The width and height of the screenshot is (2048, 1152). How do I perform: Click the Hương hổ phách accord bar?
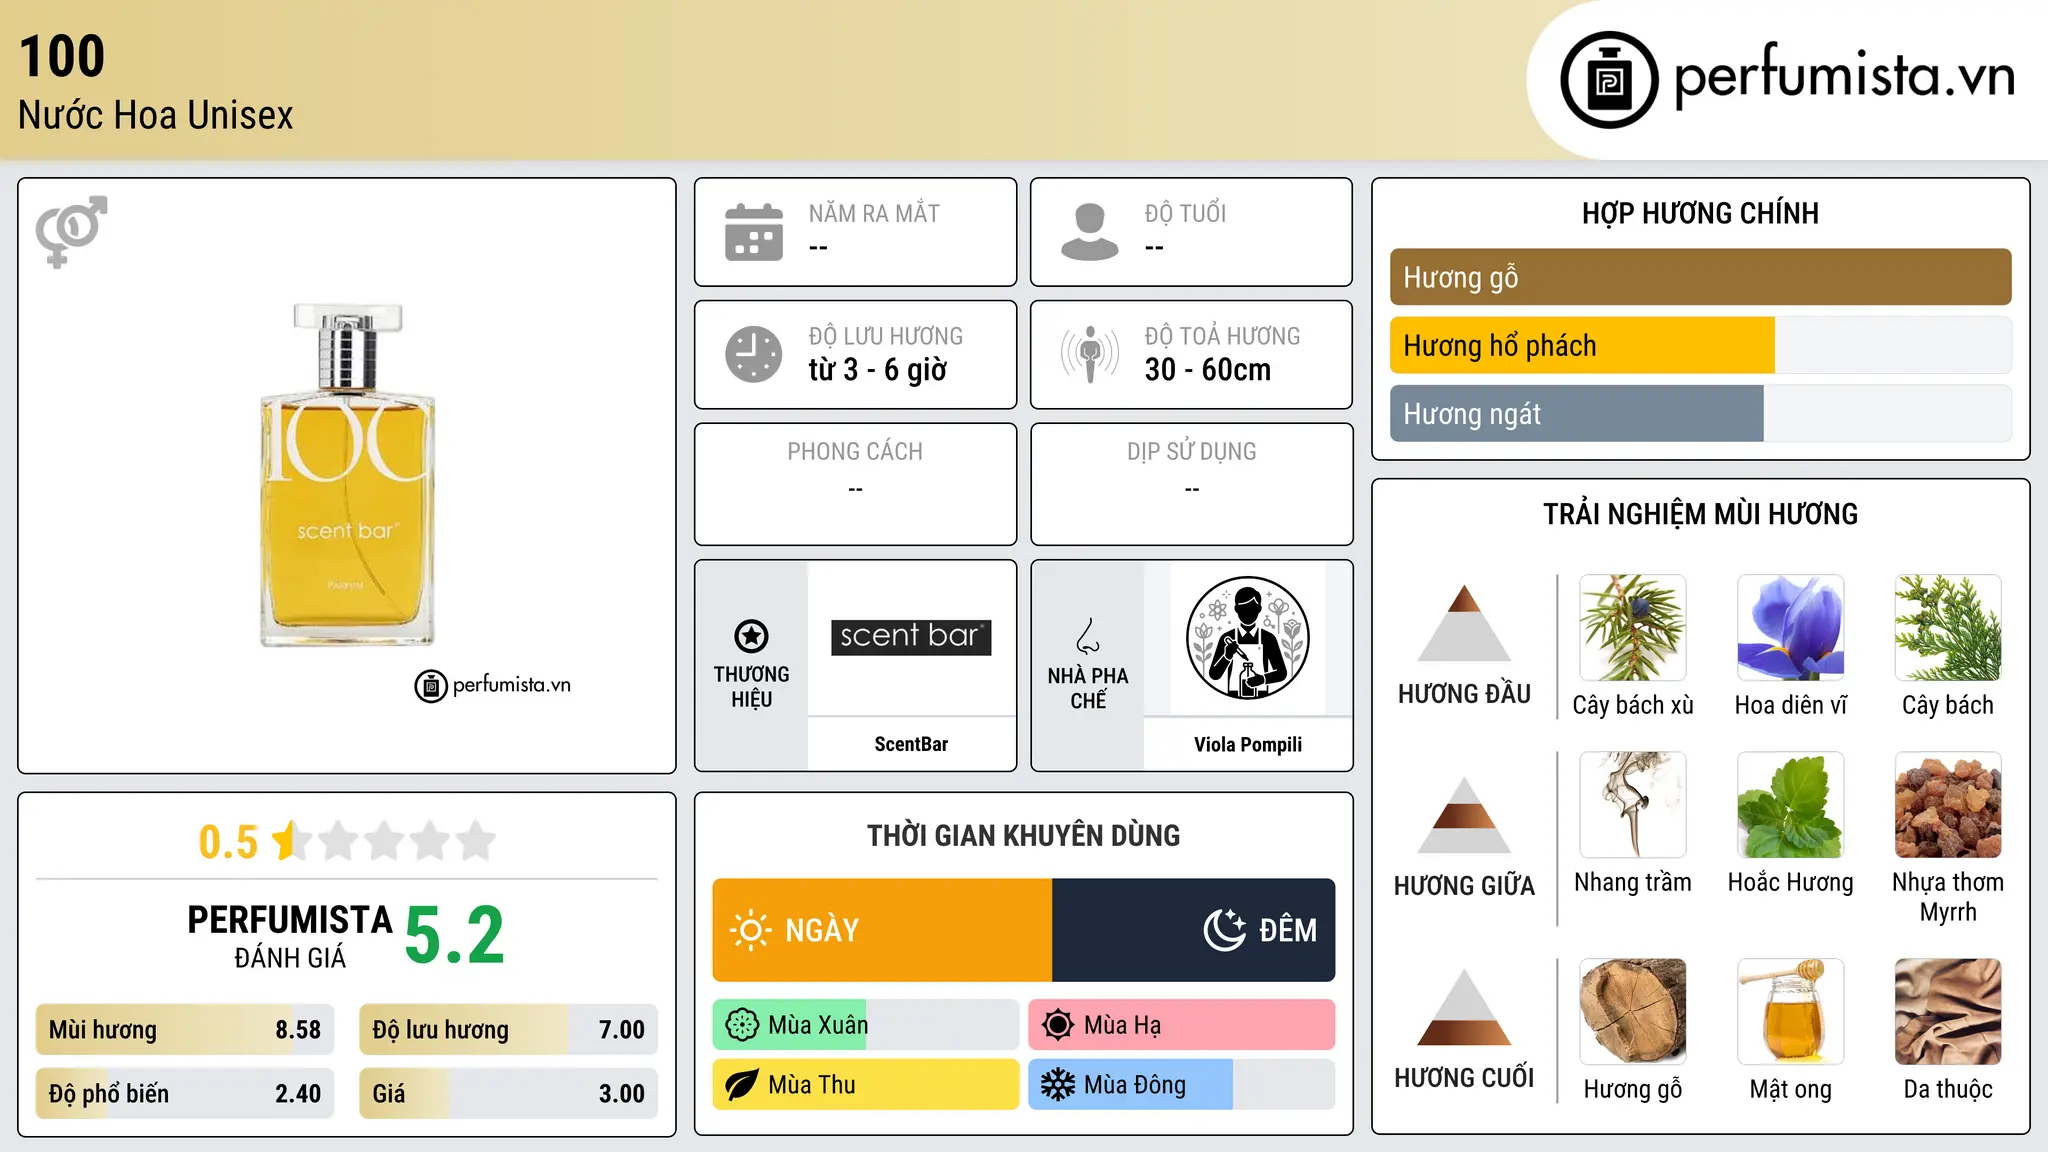[x=1701, y=346]
